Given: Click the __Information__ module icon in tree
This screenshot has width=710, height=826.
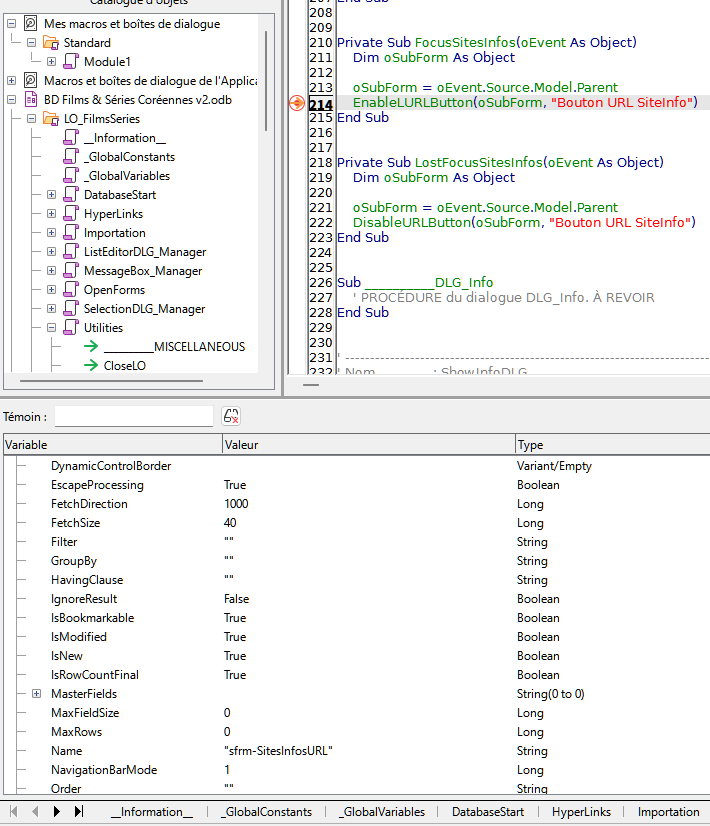Looking at the screenshot, I should (71, 137).
